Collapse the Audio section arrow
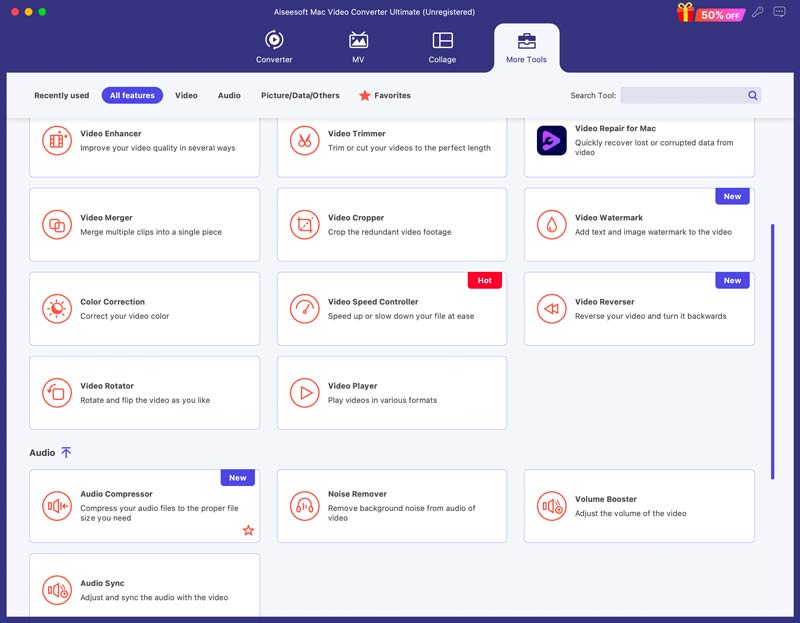 coord(66,453)
